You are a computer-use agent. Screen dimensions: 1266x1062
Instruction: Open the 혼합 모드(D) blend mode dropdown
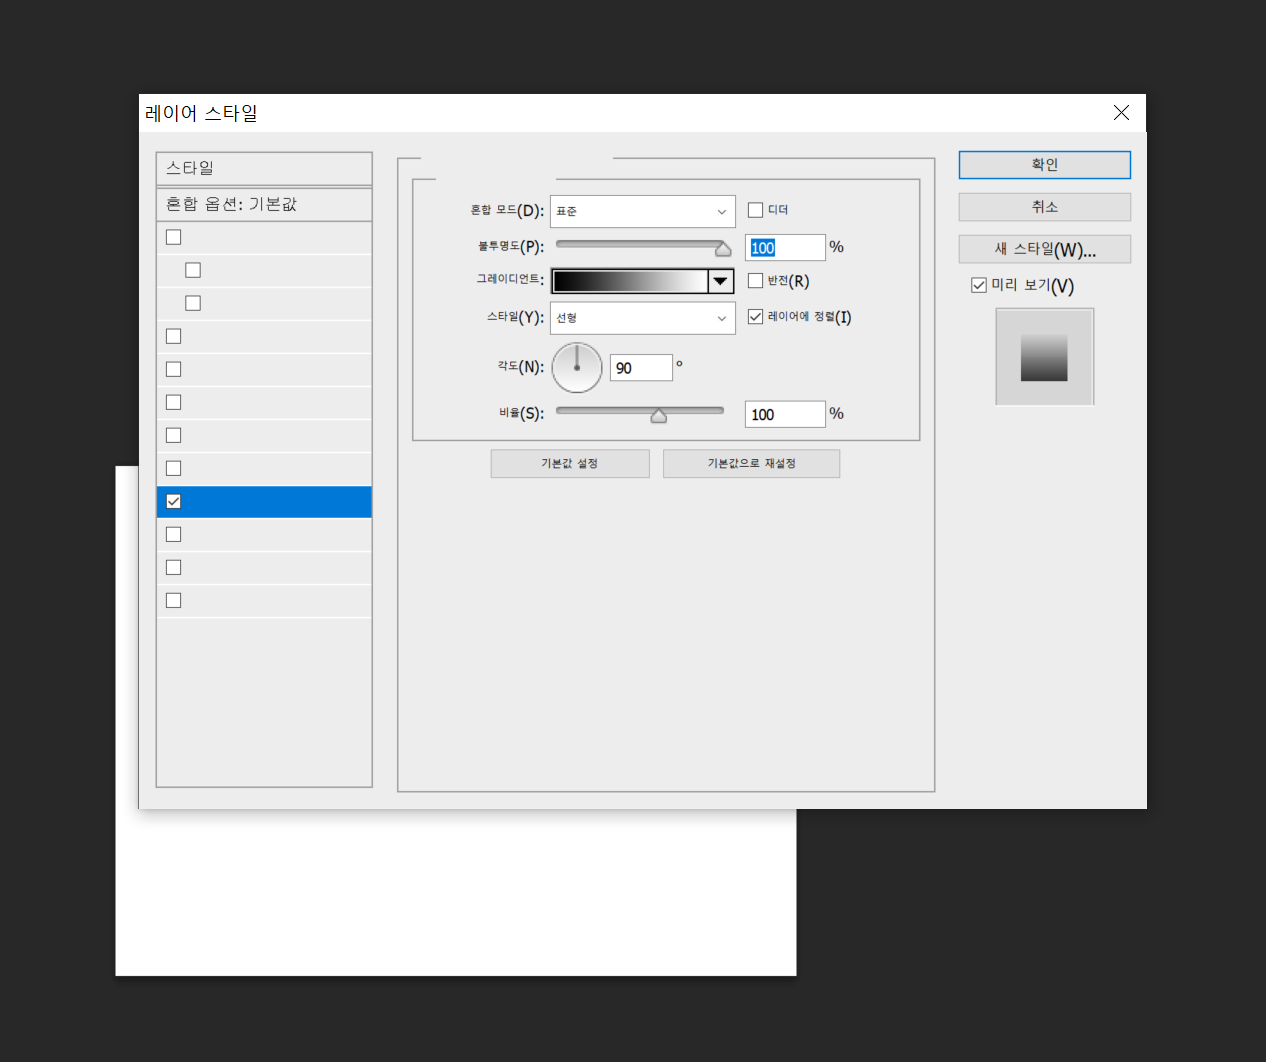click(642, 211)
